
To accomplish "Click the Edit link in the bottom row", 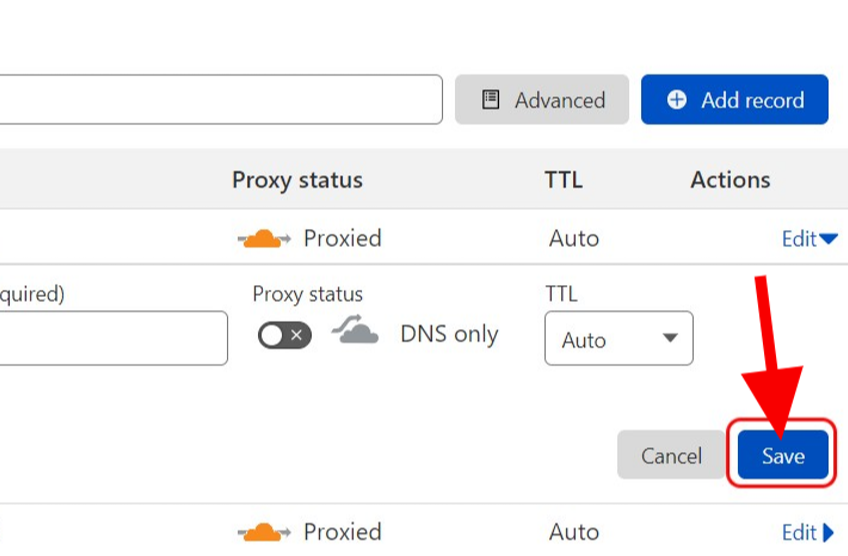I will click(x=799, y=532).
